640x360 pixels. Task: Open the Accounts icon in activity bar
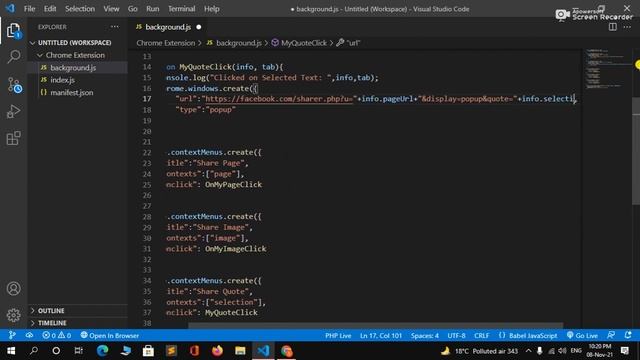pos(13,289)
